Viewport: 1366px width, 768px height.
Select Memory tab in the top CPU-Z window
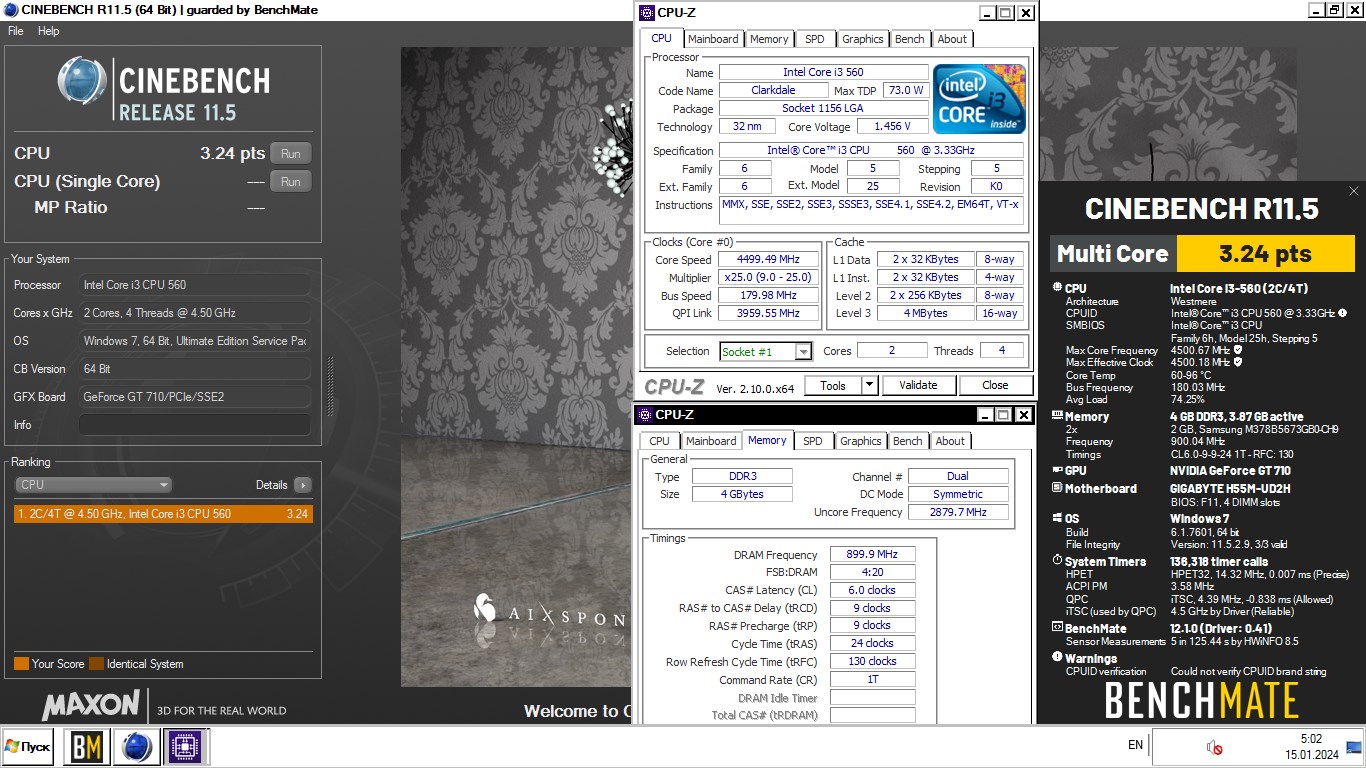(x=769, y=39)
